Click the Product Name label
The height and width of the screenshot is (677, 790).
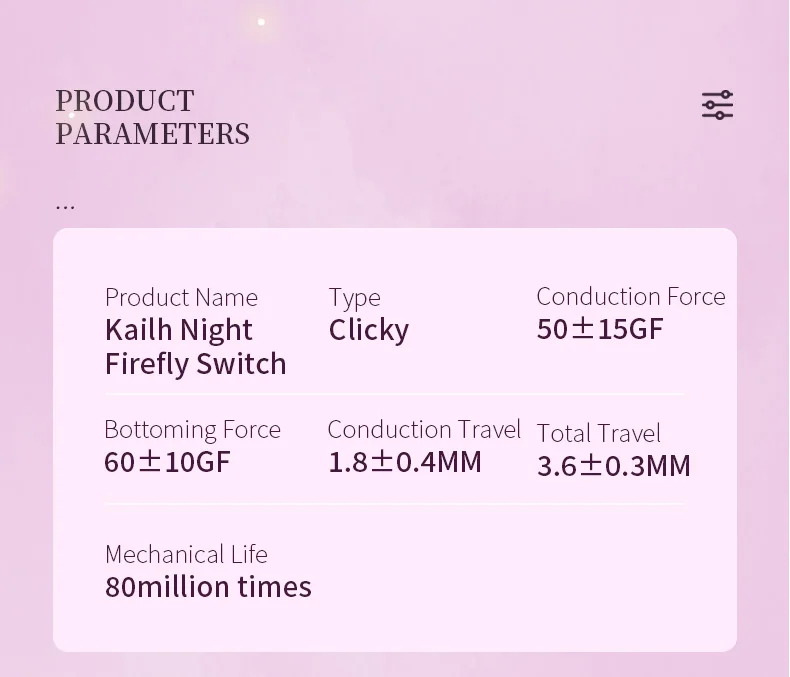click(x=181, y=297)
